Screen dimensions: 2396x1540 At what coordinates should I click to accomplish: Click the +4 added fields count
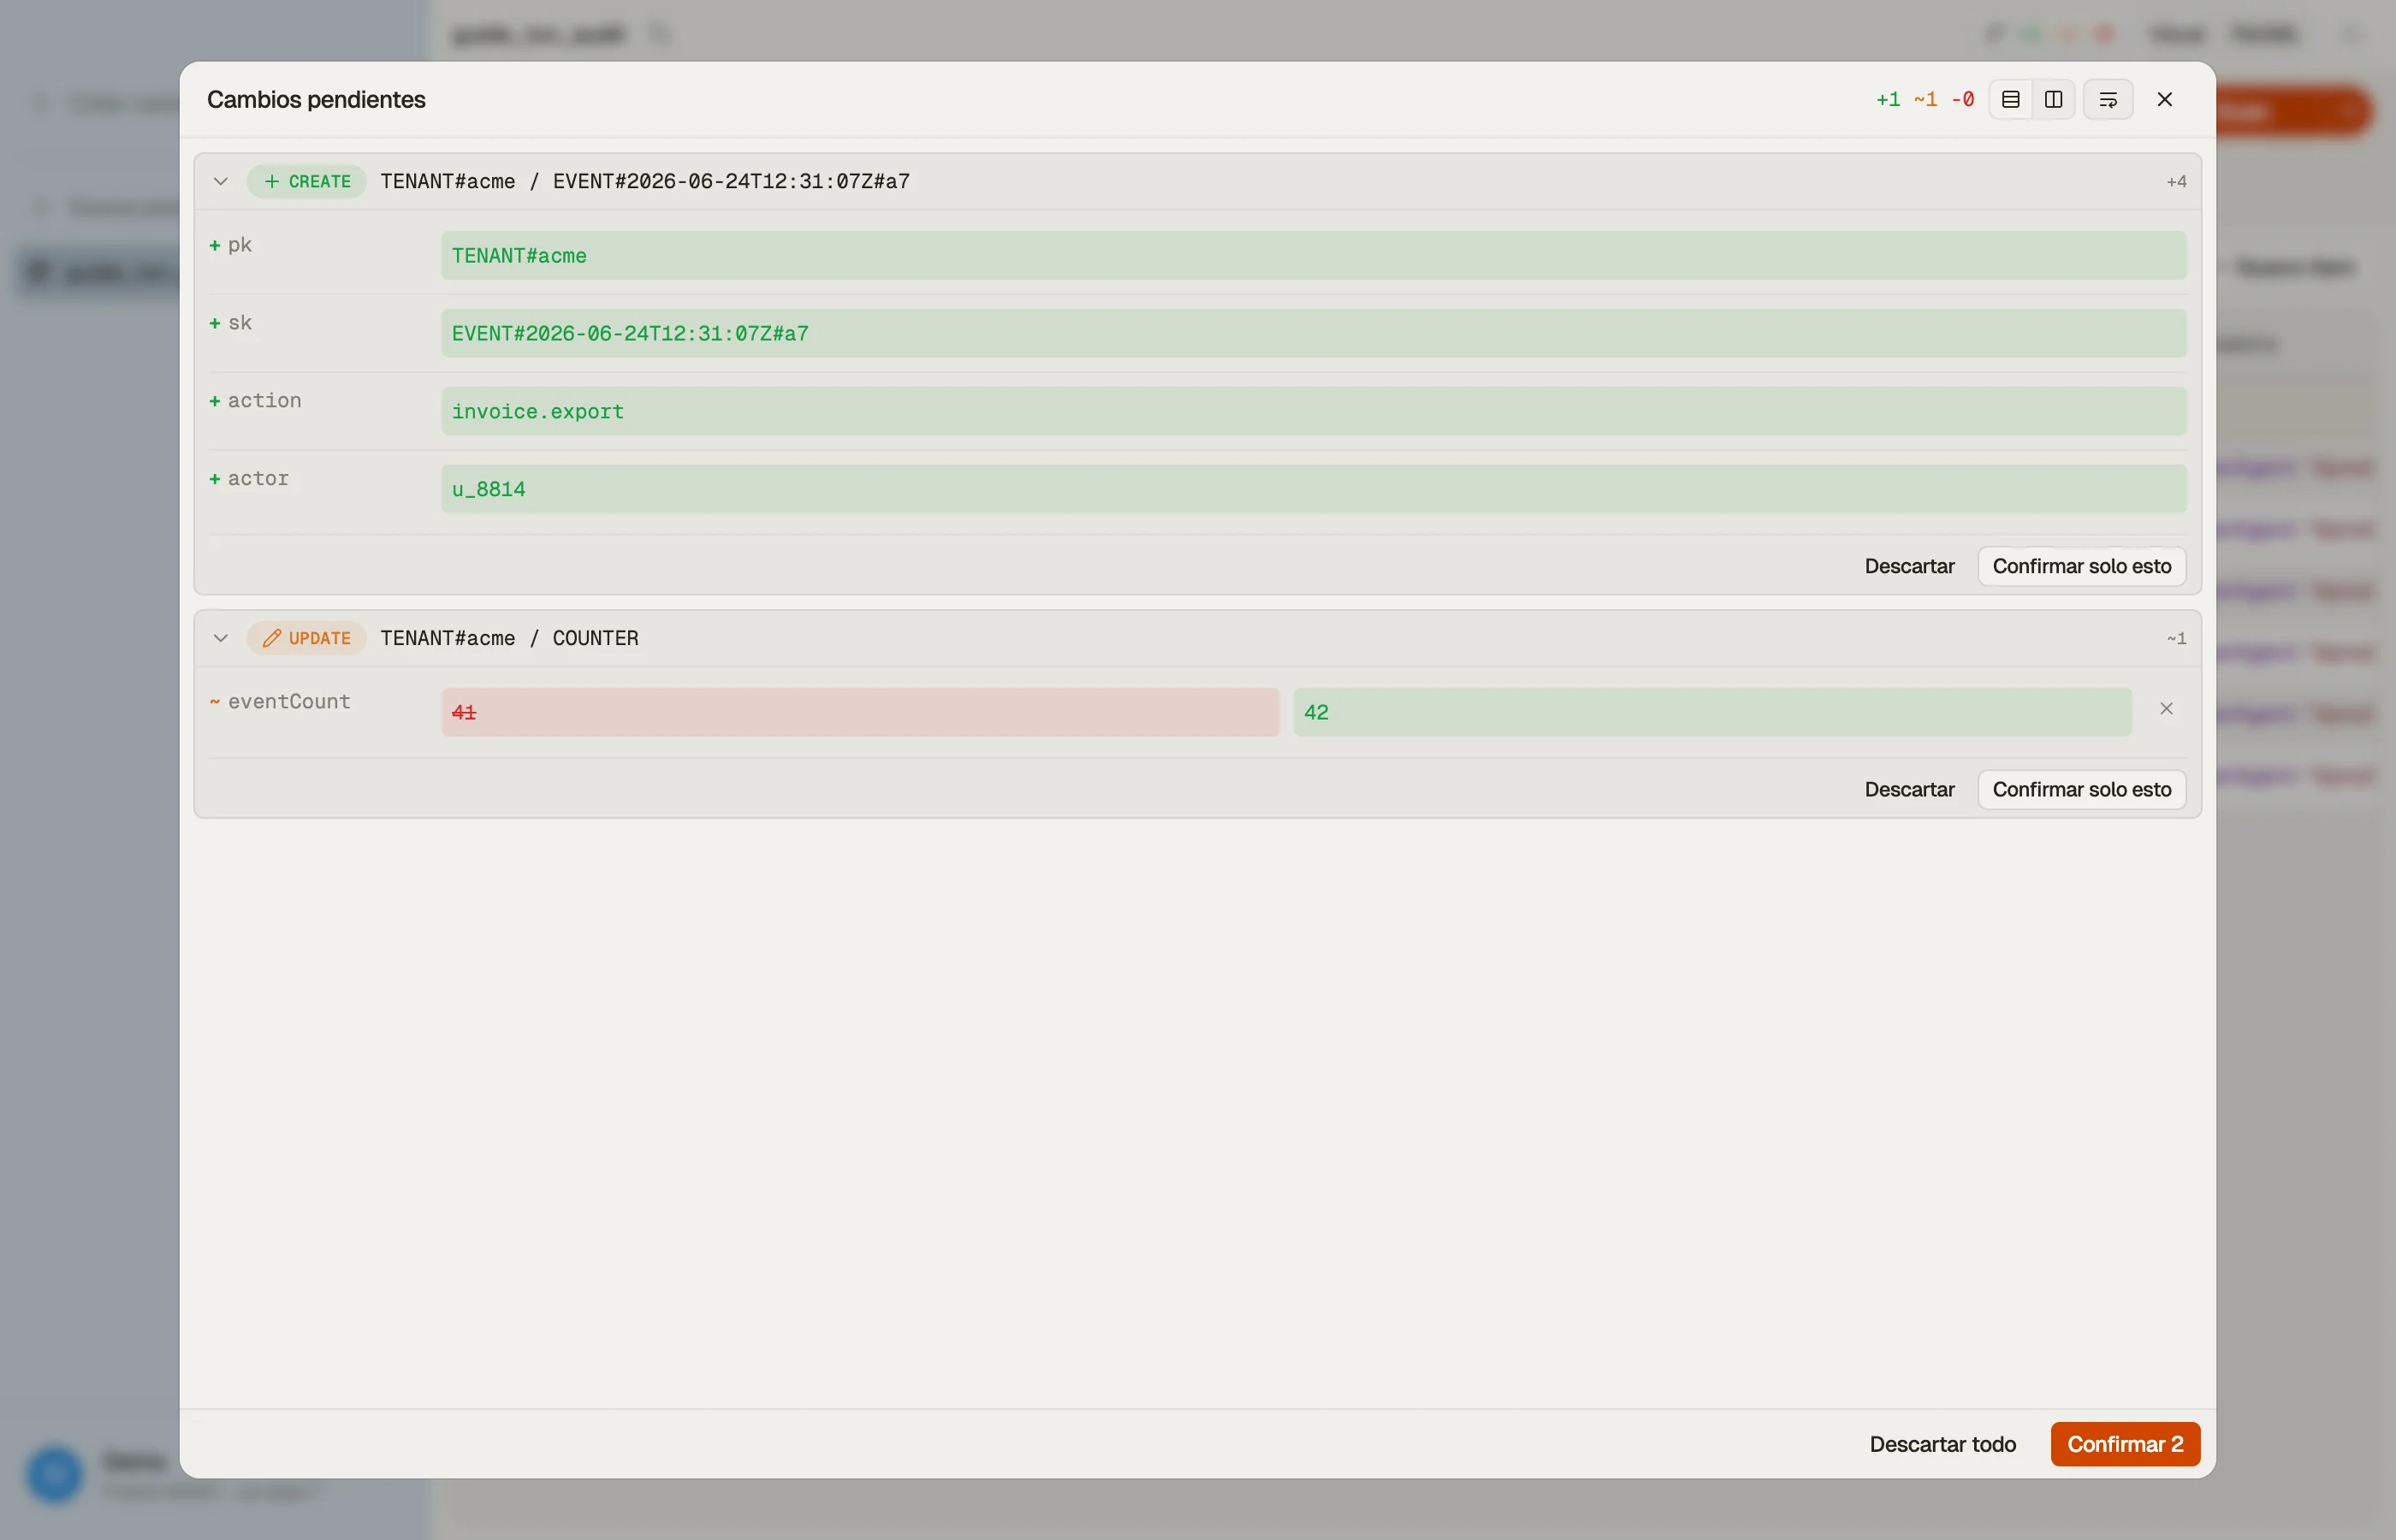[x=2176, y=181]
